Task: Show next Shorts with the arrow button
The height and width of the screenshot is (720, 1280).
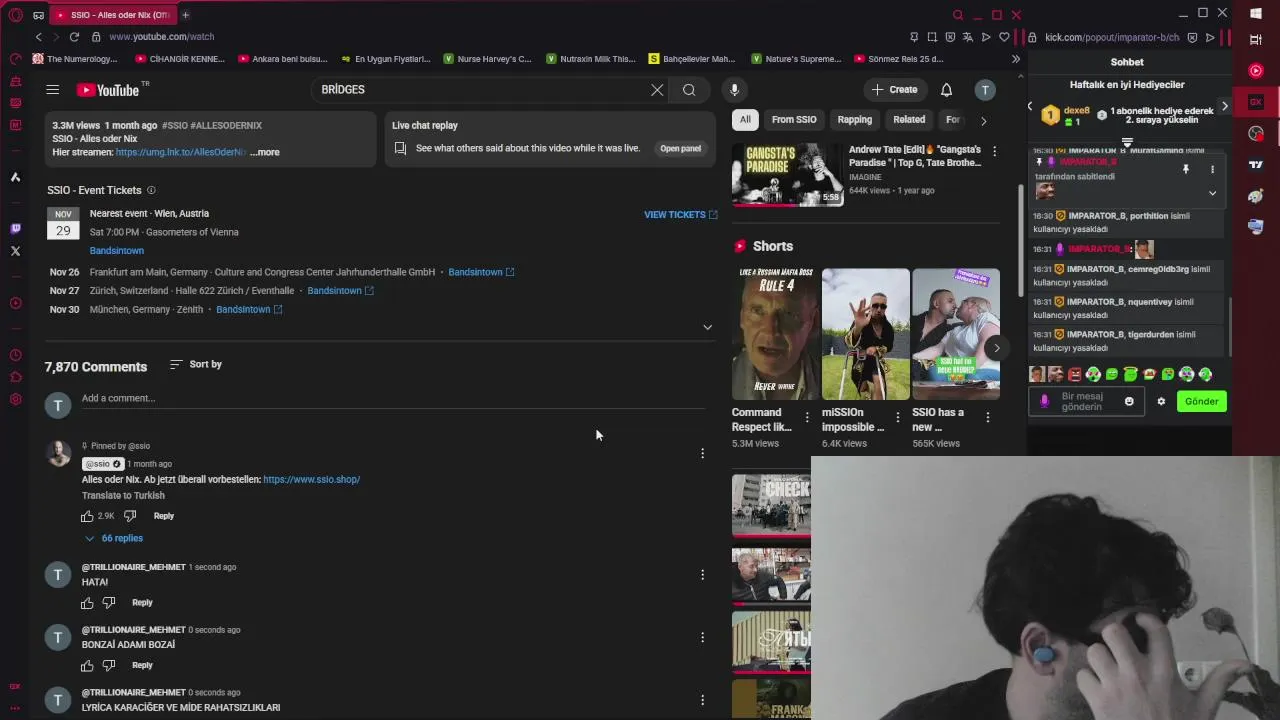Action: 996,348
